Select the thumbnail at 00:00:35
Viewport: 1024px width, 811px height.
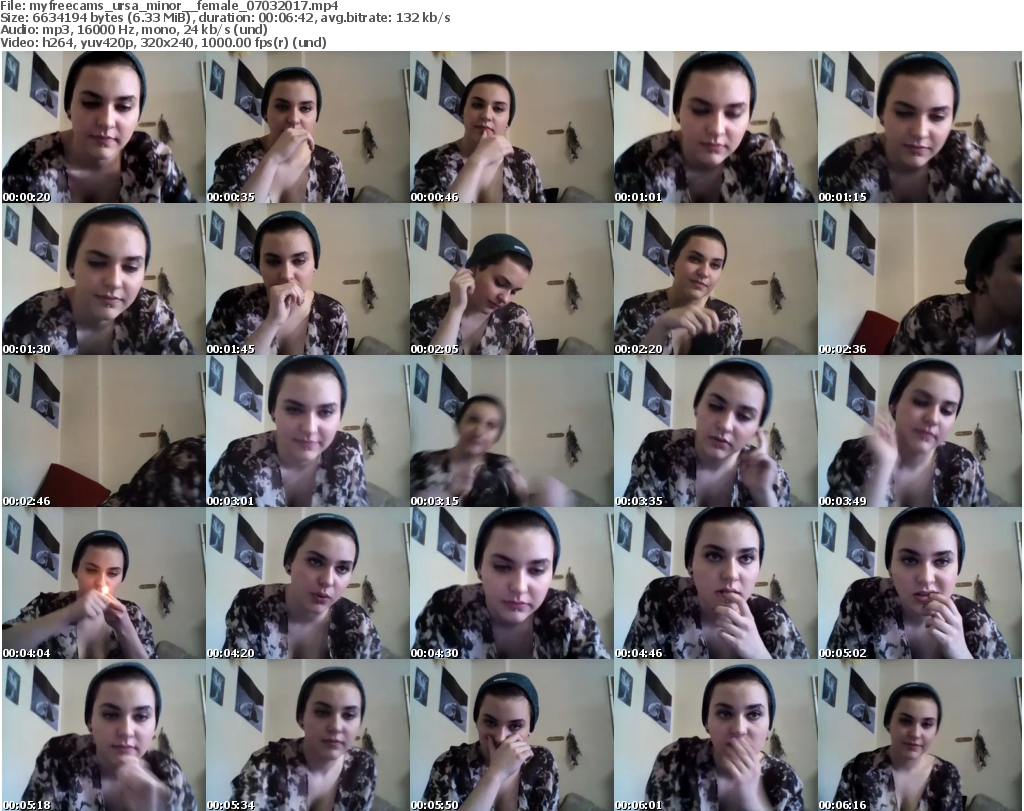point(308,127)
